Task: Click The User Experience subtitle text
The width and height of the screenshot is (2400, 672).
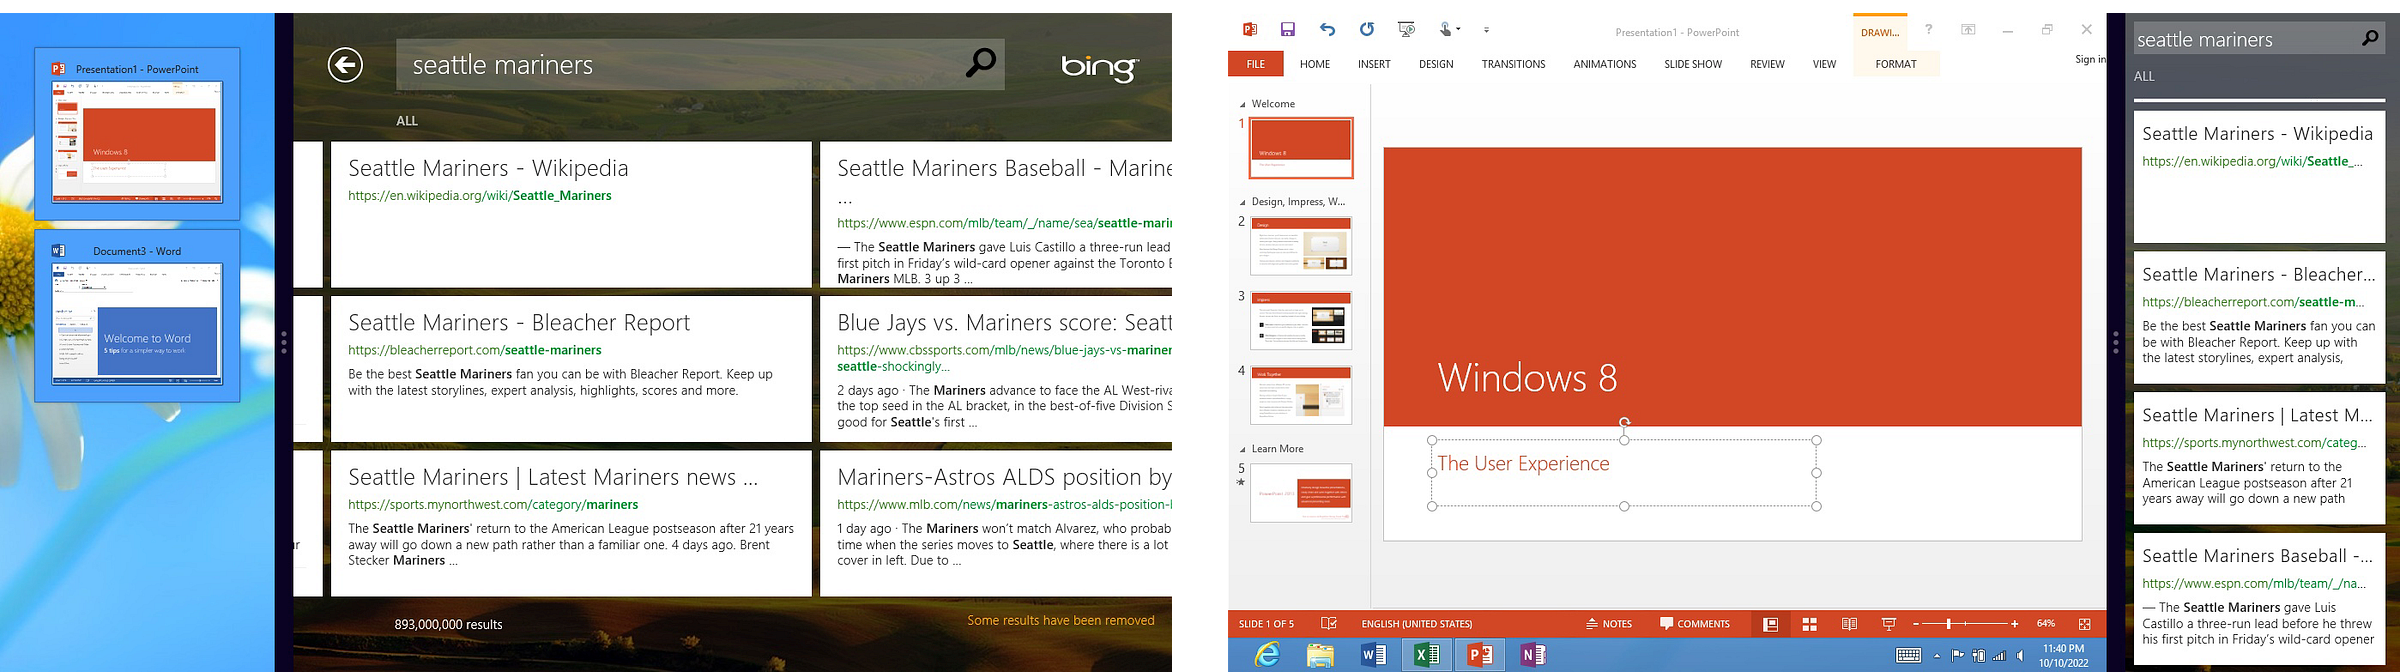Action: [x=1523, y=464]
